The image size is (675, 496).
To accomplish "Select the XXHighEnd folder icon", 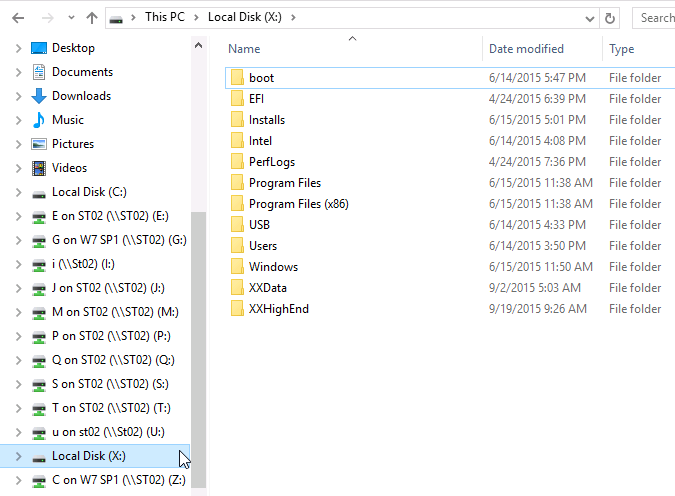I will pos(237,309).
